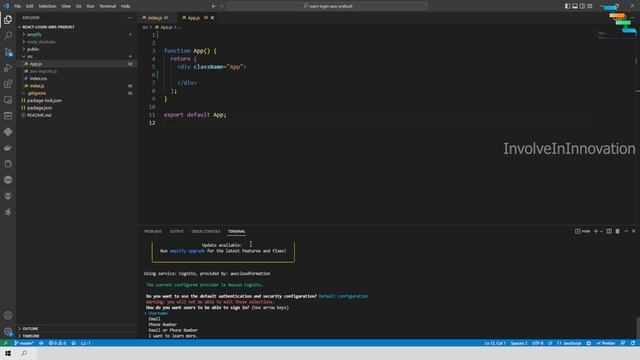Image resolution: width=640 pixels, height=360 pixels.
Task: Open the Extensions view
Action: 8,84
